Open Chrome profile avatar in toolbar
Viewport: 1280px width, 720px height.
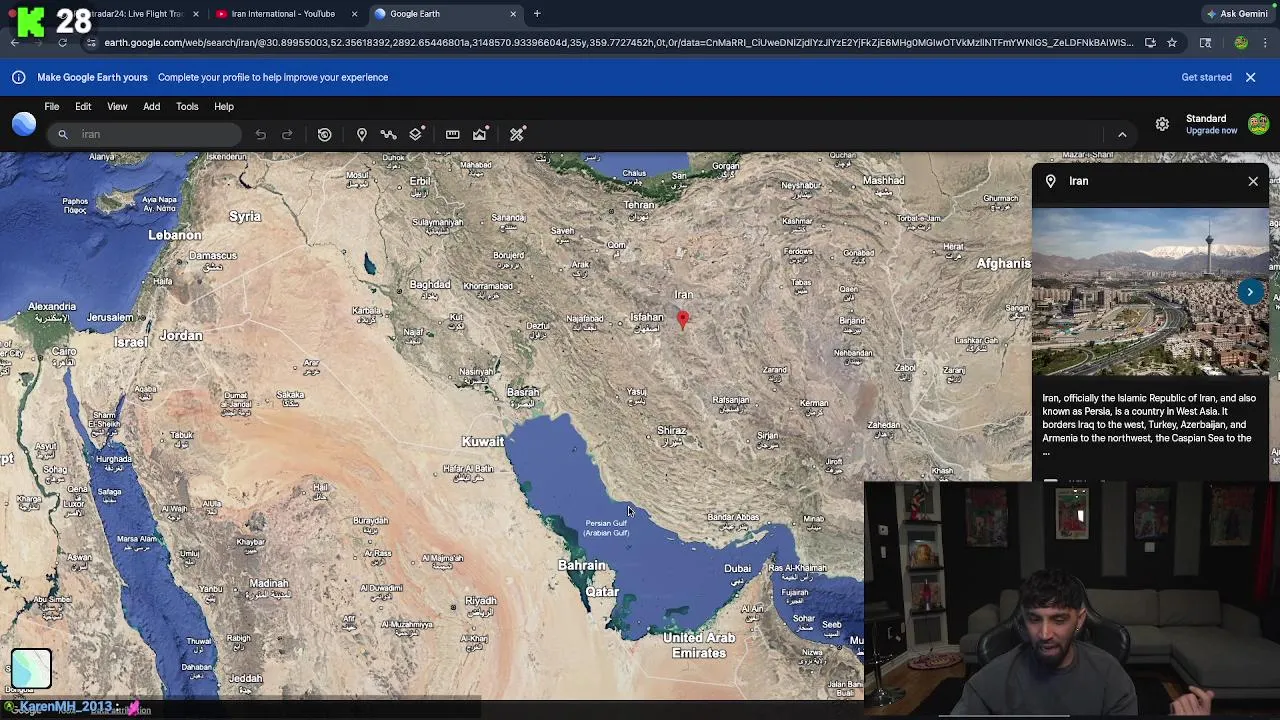point(1241,43)
